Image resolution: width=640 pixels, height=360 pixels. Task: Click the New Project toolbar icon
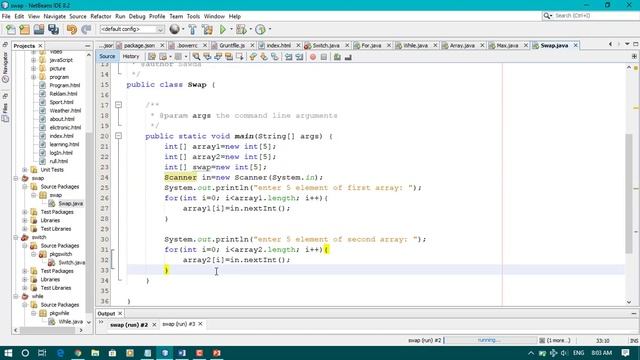tap(24, 29)
